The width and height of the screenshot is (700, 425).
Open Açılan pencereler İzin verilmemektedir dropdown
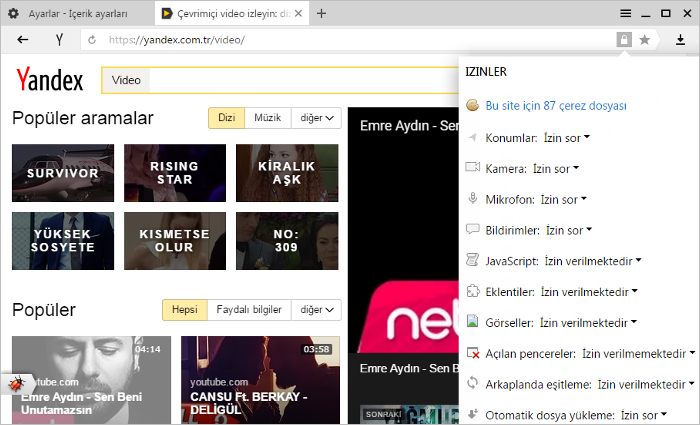(x=639, y=354)
